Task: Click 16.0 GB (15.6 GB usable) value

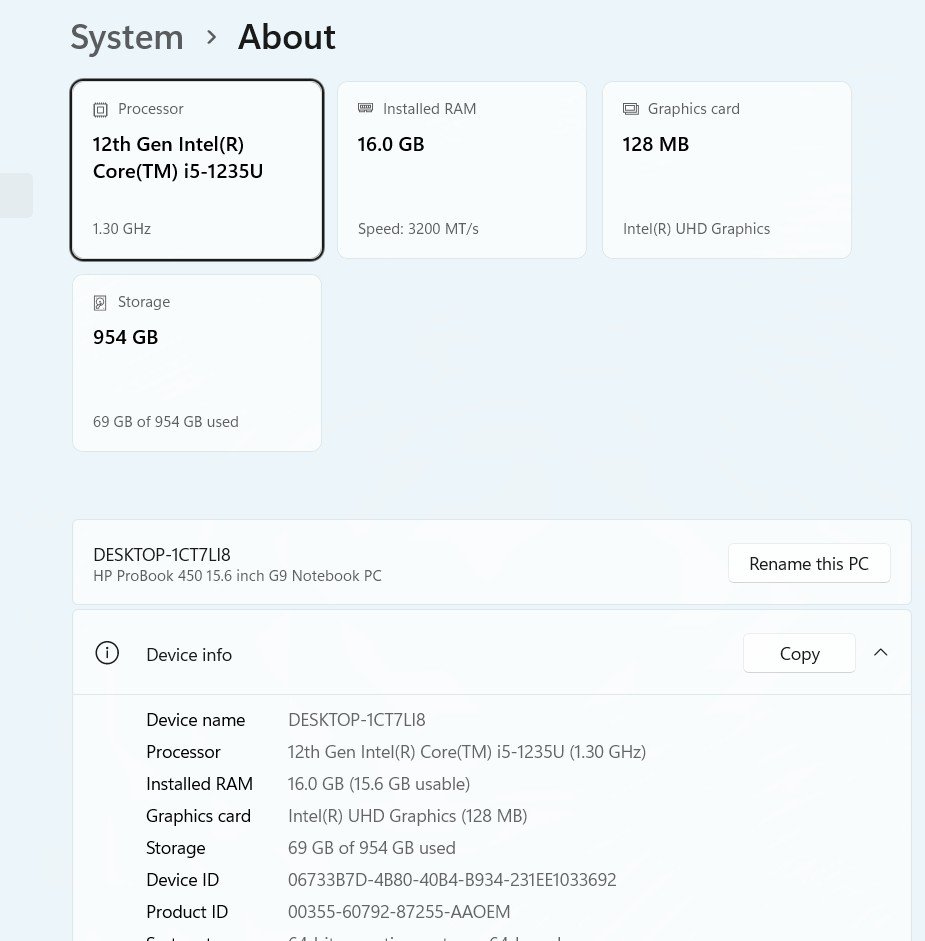Action: point(379,784)
